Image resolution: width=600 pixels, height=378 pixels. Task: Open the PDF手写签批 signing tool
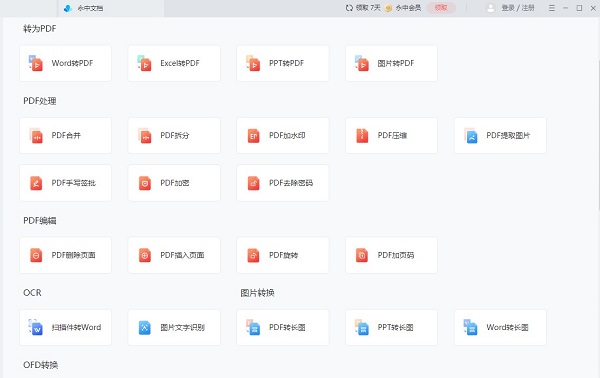tap(65, 183)
